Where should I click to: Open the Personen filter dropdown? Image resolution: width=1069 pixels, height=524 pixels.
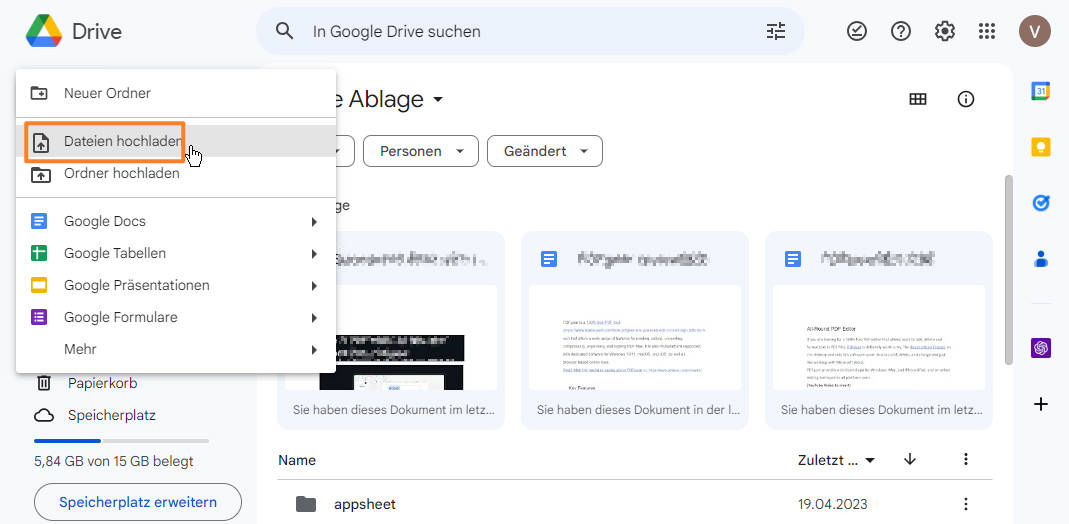tap(421, 151)
